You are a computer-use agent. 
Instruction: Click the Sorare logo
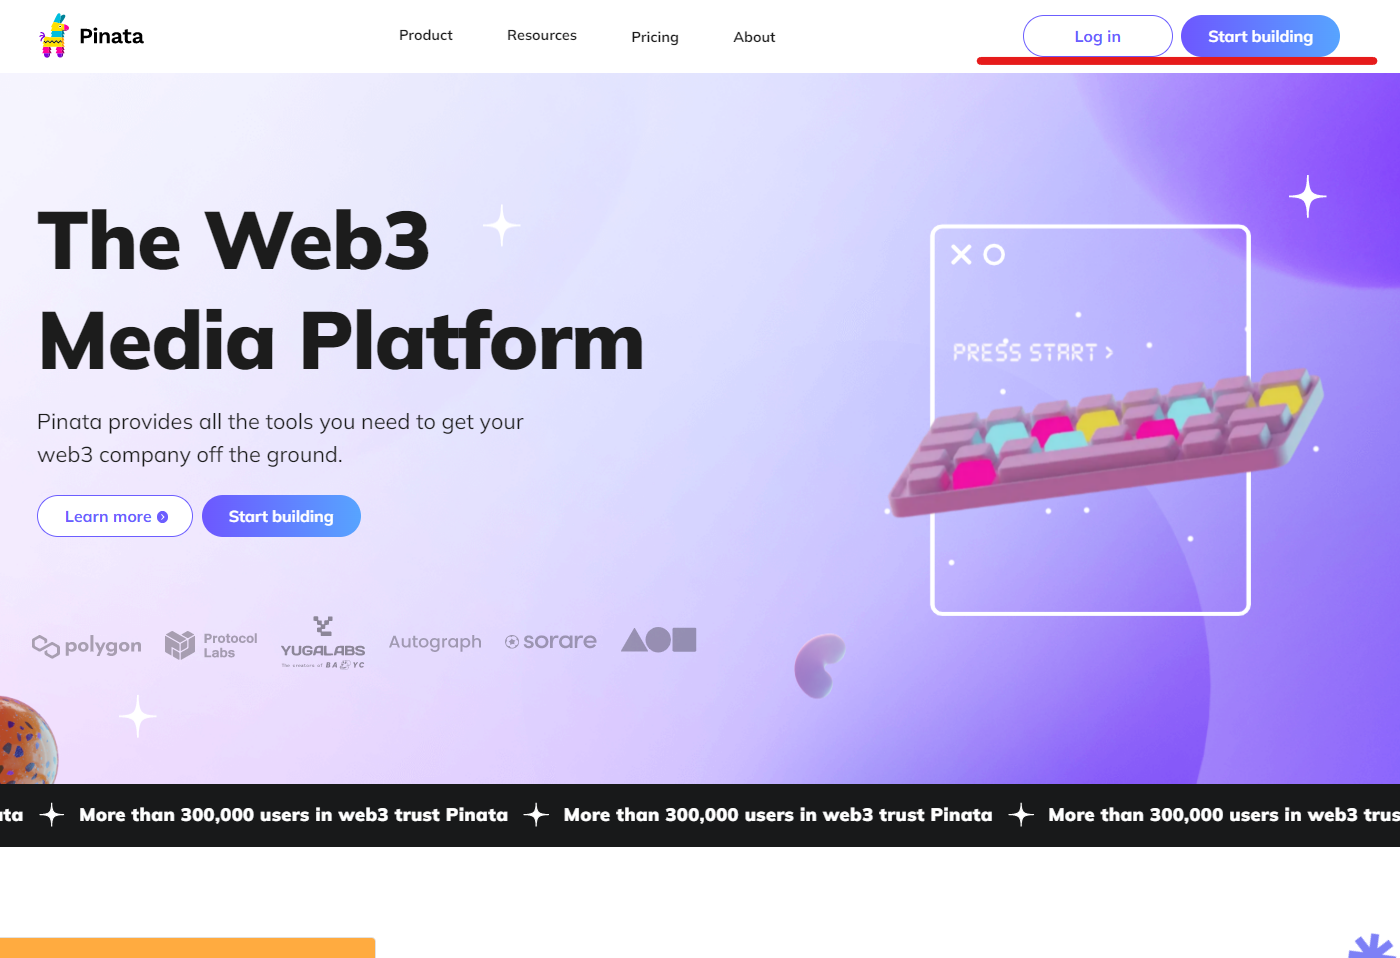pyautogui.click(x=551, y=641)
